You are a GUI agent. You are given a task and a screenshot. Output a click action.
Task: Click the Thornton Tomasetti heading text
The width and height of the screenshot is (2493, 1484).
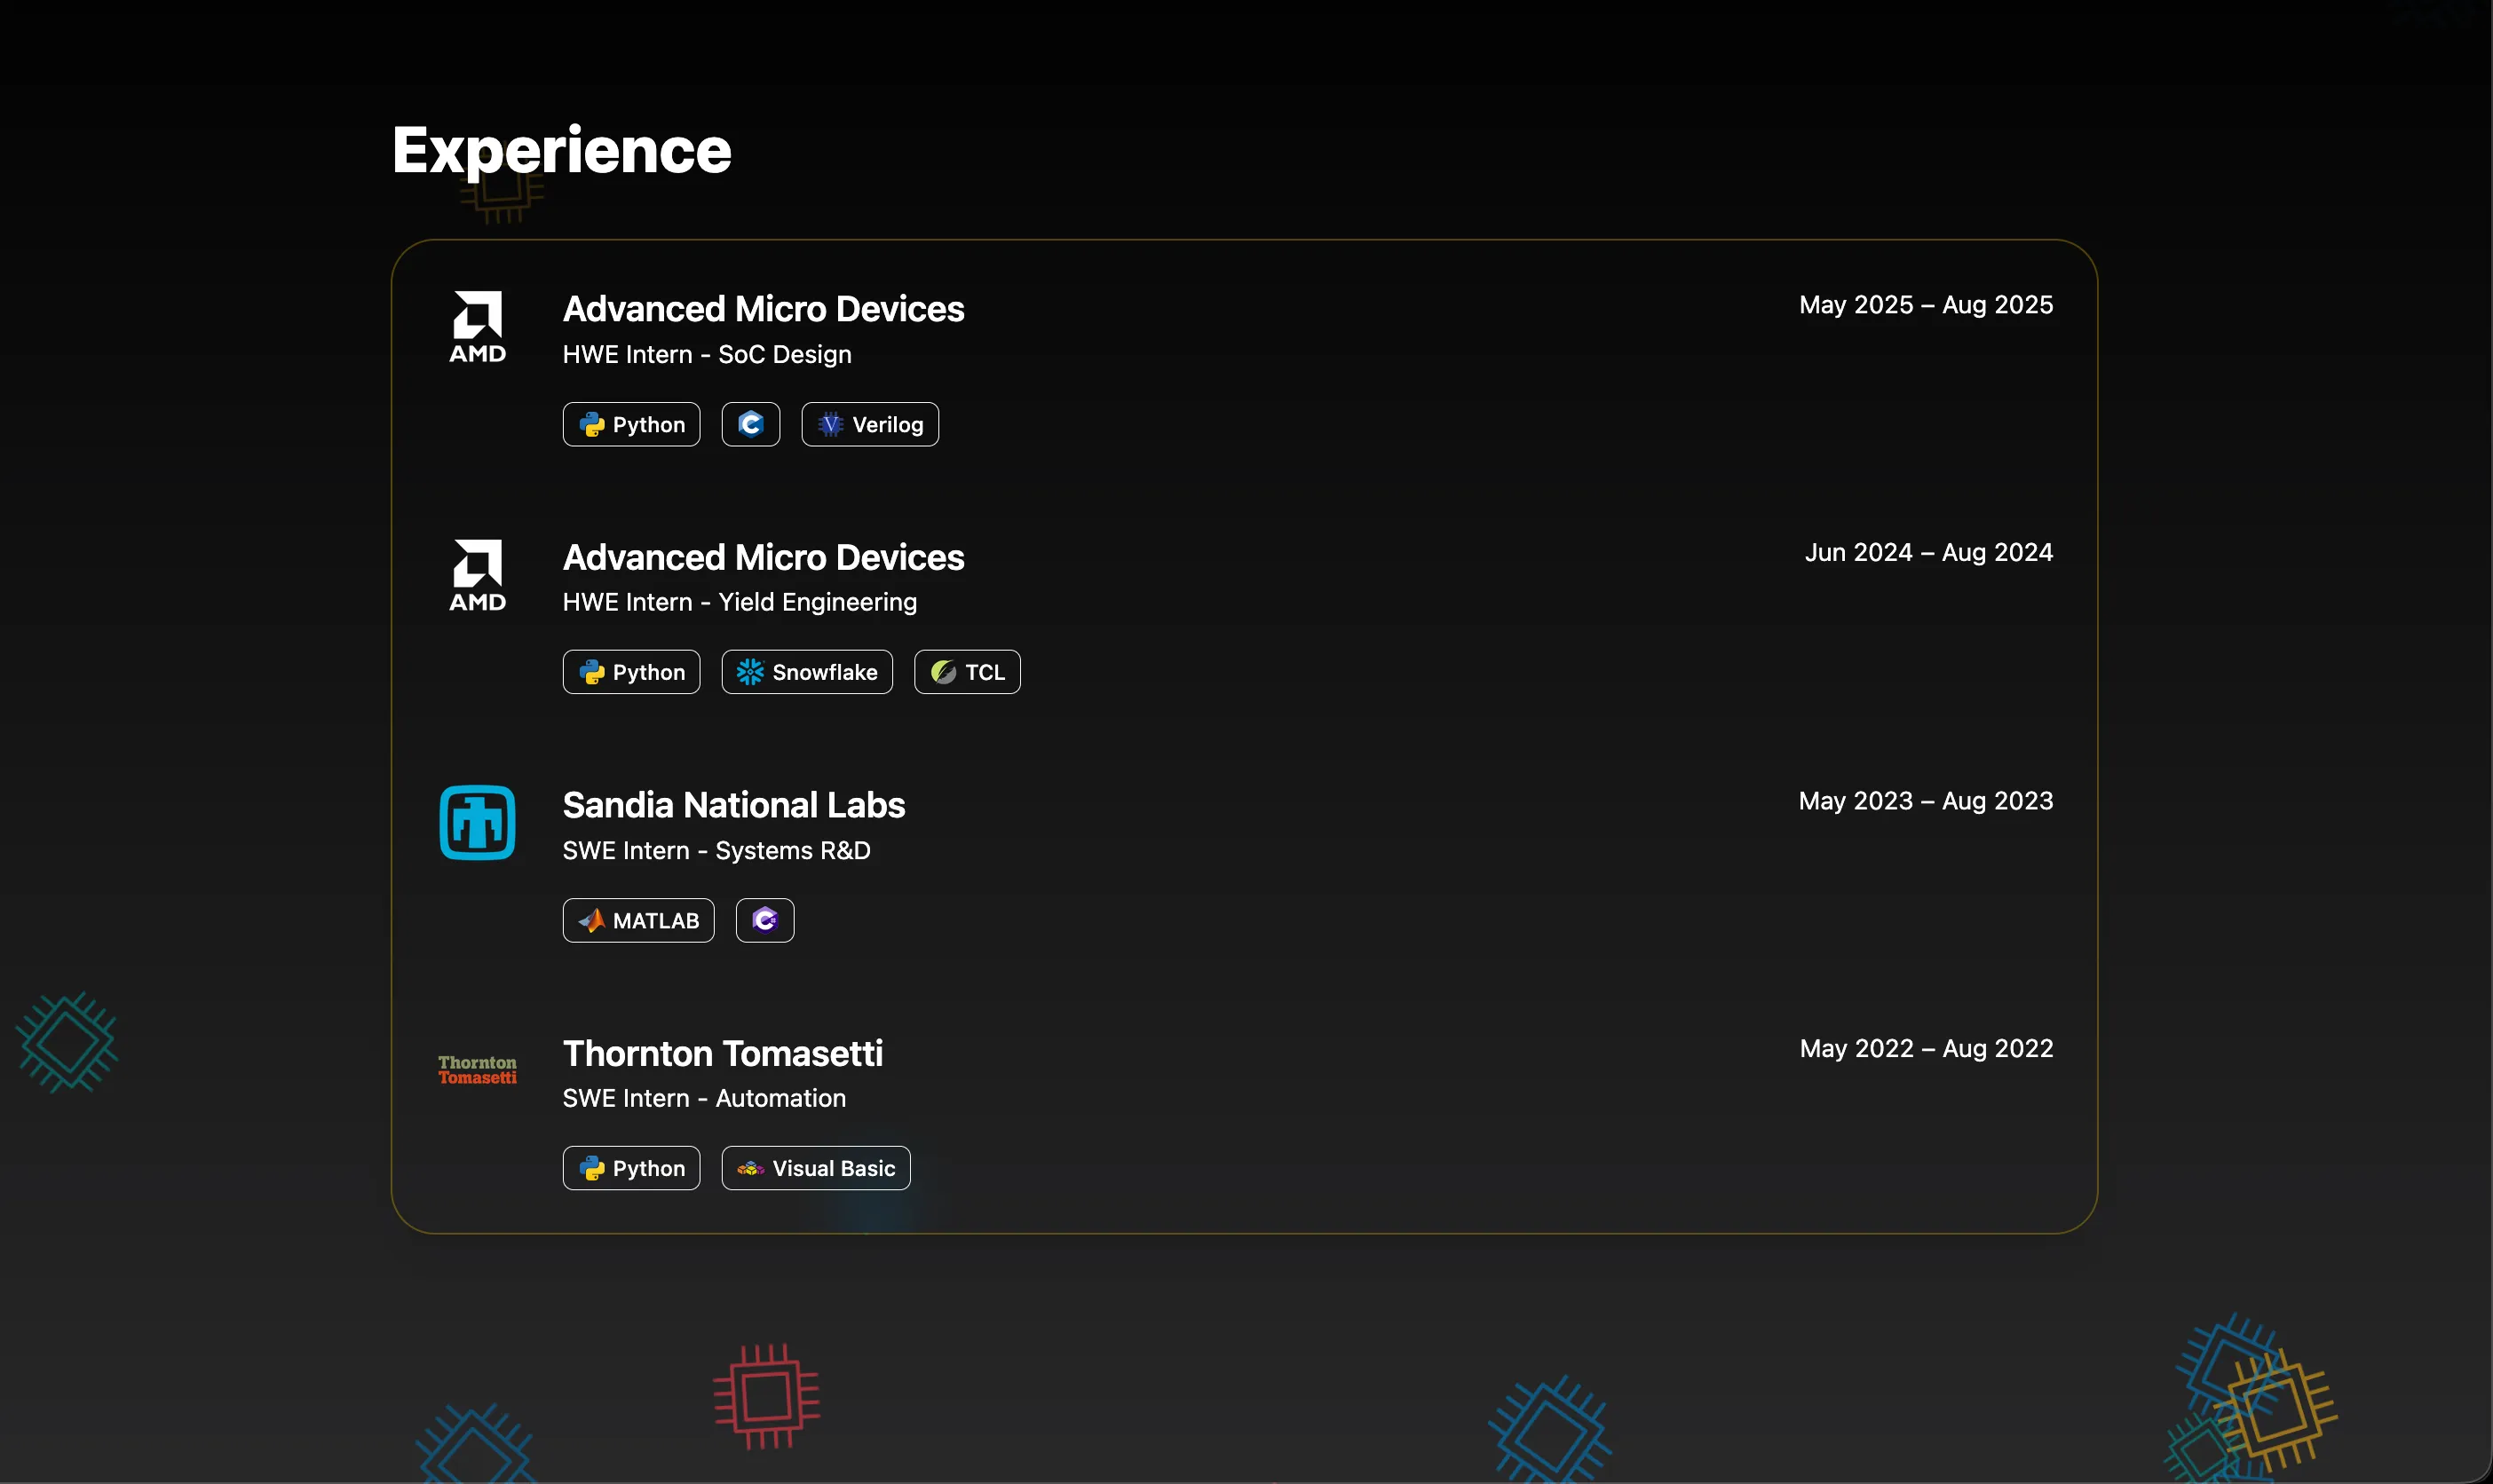pos(722,1053)
